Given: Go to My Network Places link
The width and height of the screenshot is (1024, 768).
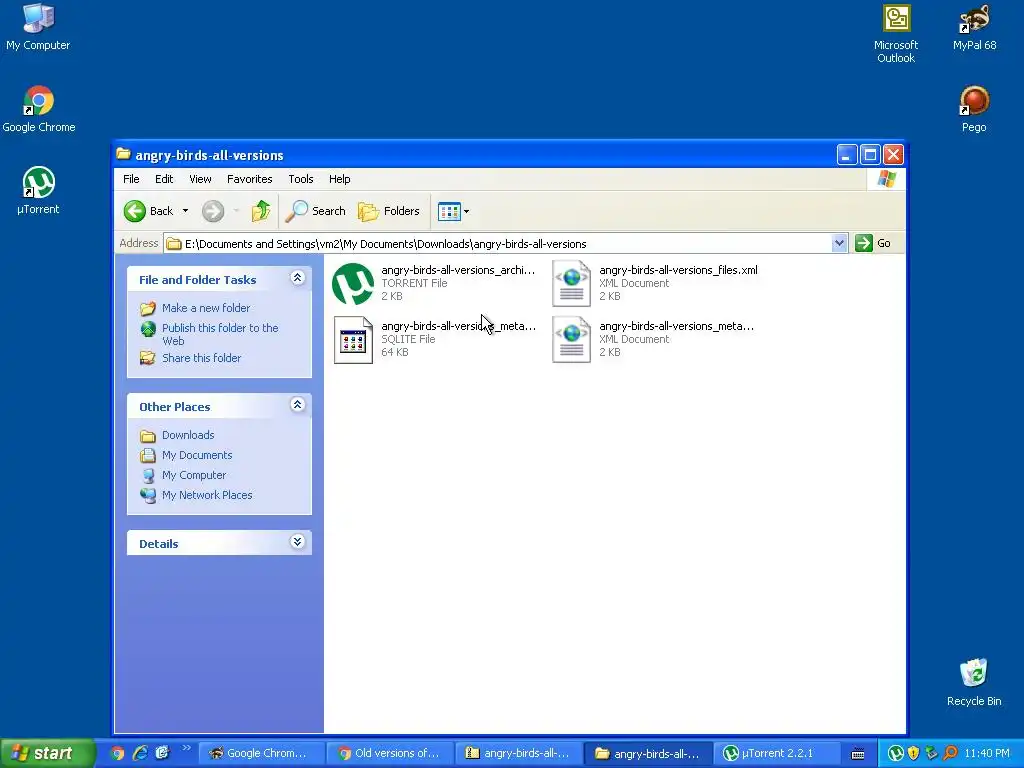Looking at the screenshot, I should pyautogui.click(x=207, y=495).
